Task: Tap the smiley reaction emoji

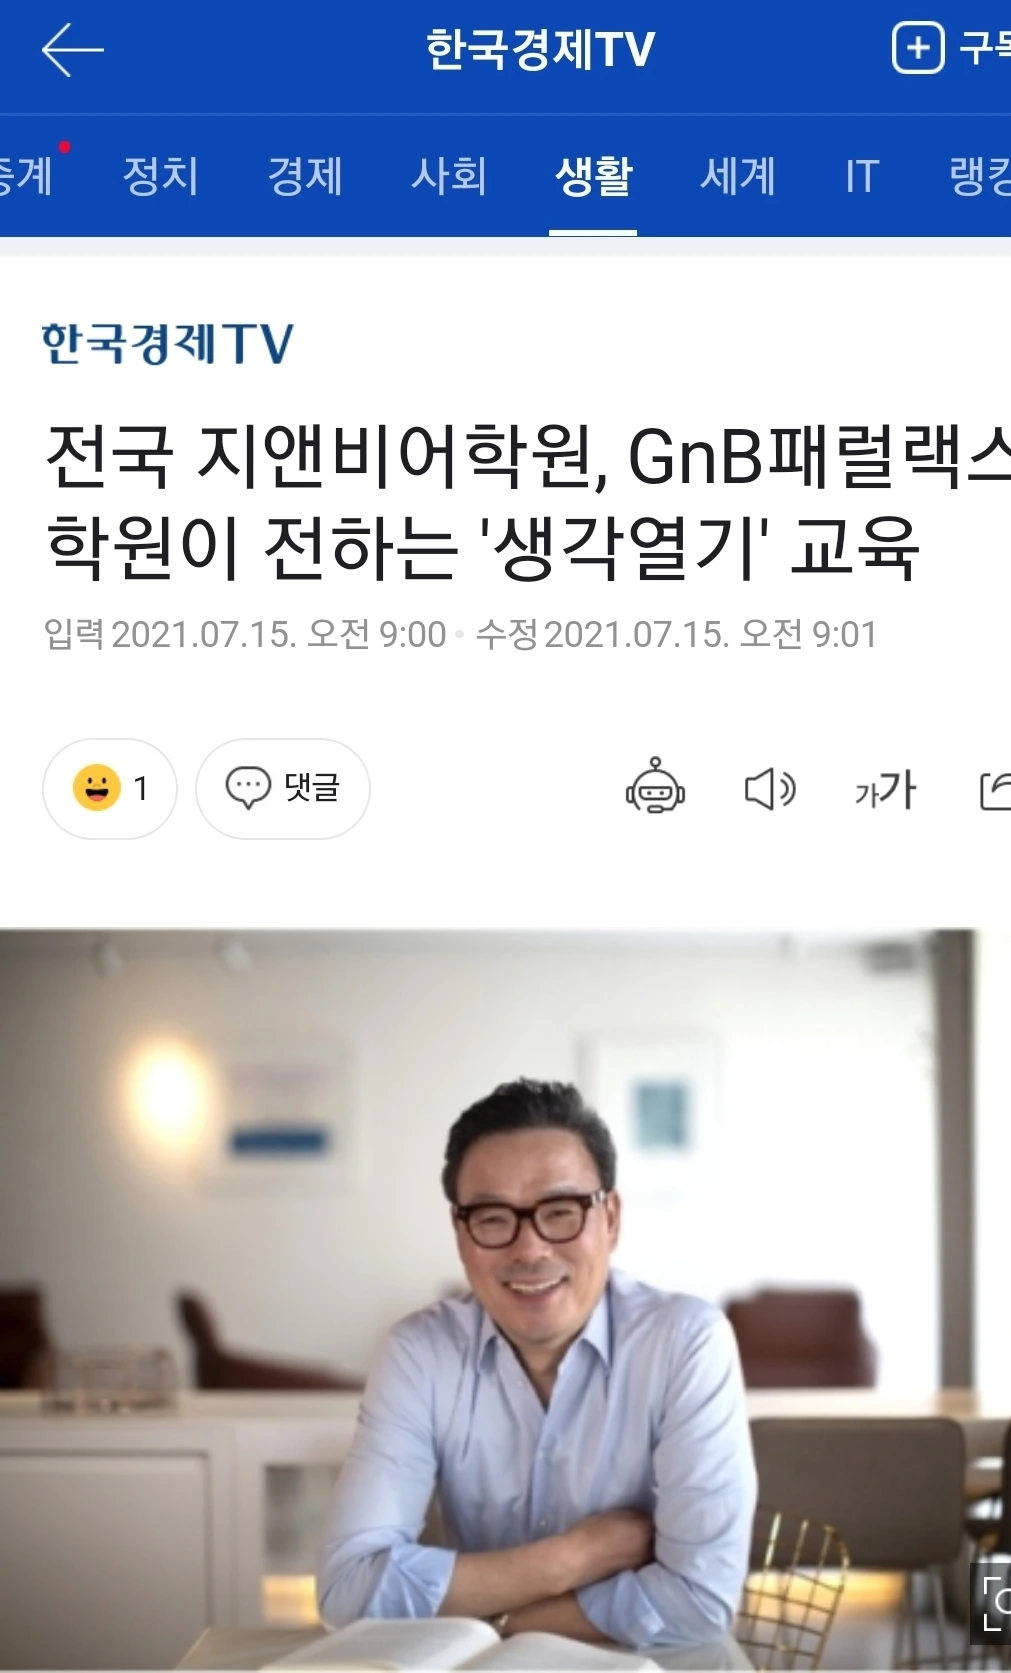Action: (x=97, y=788)
